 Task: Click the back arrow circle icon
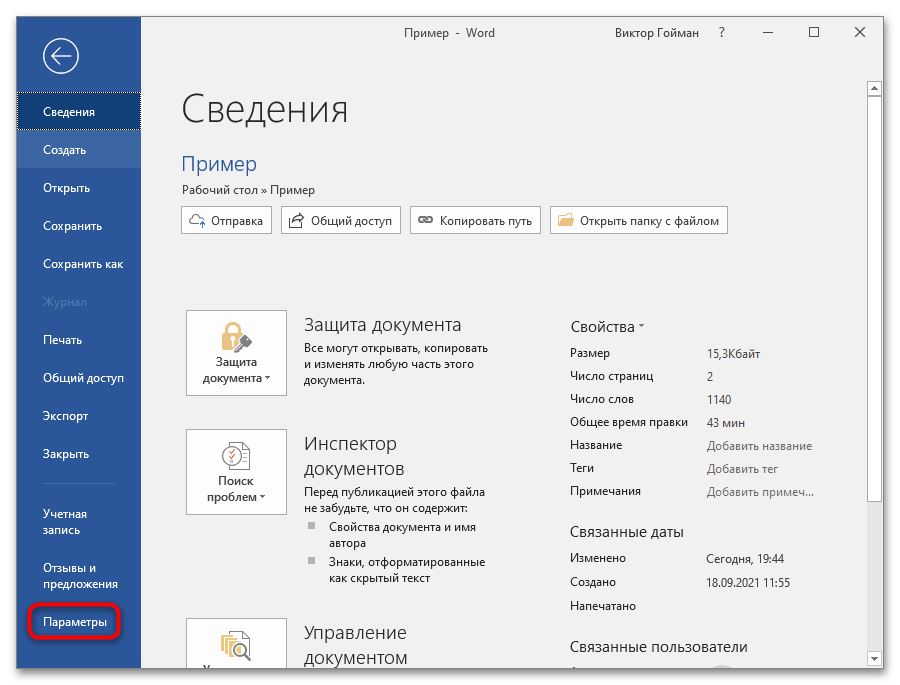tap(61, 57)
